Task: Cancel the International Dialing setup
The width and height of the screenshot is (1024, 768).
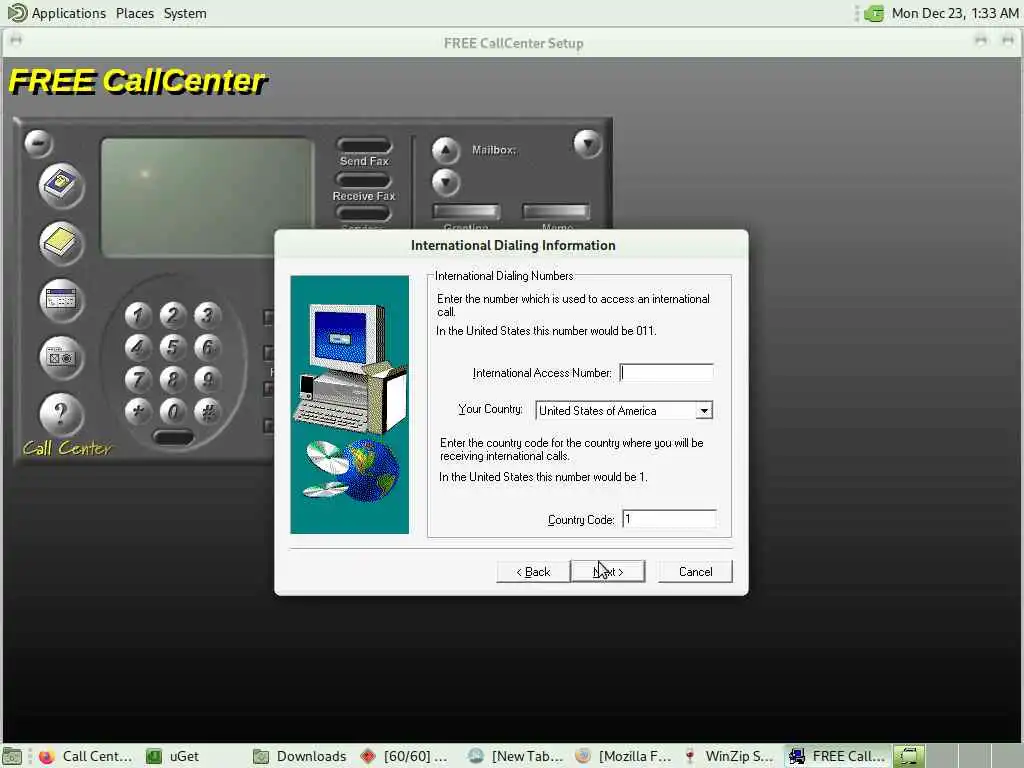Action: pyautogui.click(x=696, y=571)
